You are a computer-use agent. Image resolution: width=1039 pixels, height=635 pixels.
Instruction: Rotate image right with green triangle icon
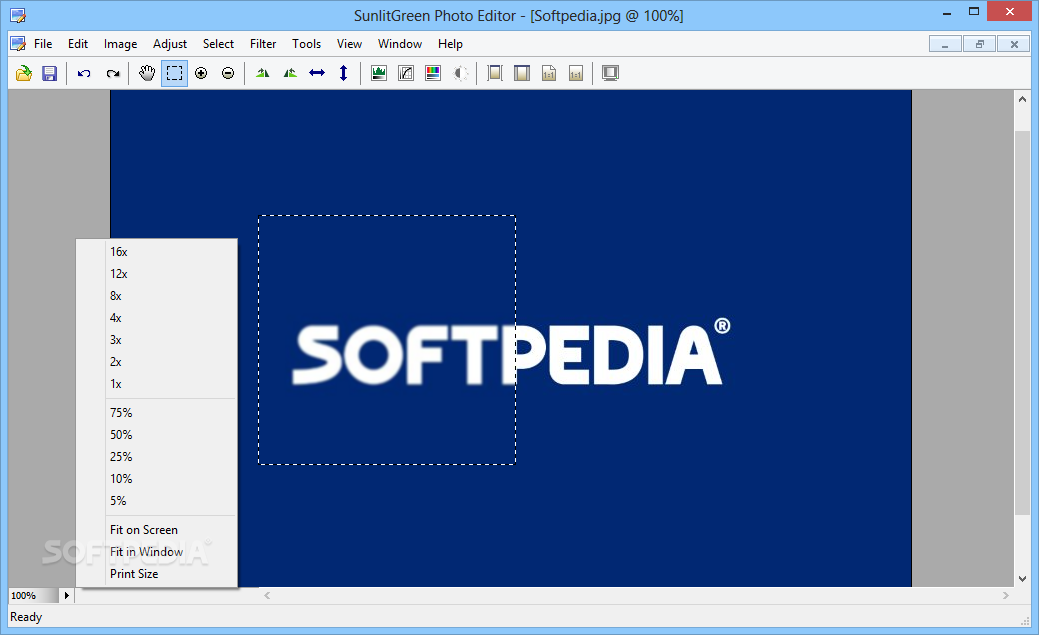pyautogui.click(x=290, y=73)
